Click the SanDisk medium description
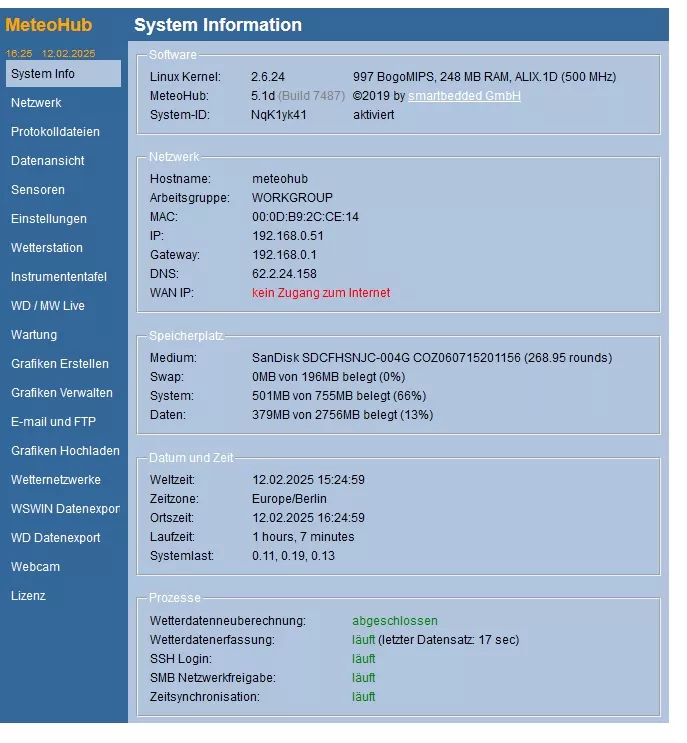 tap(432, 358)
